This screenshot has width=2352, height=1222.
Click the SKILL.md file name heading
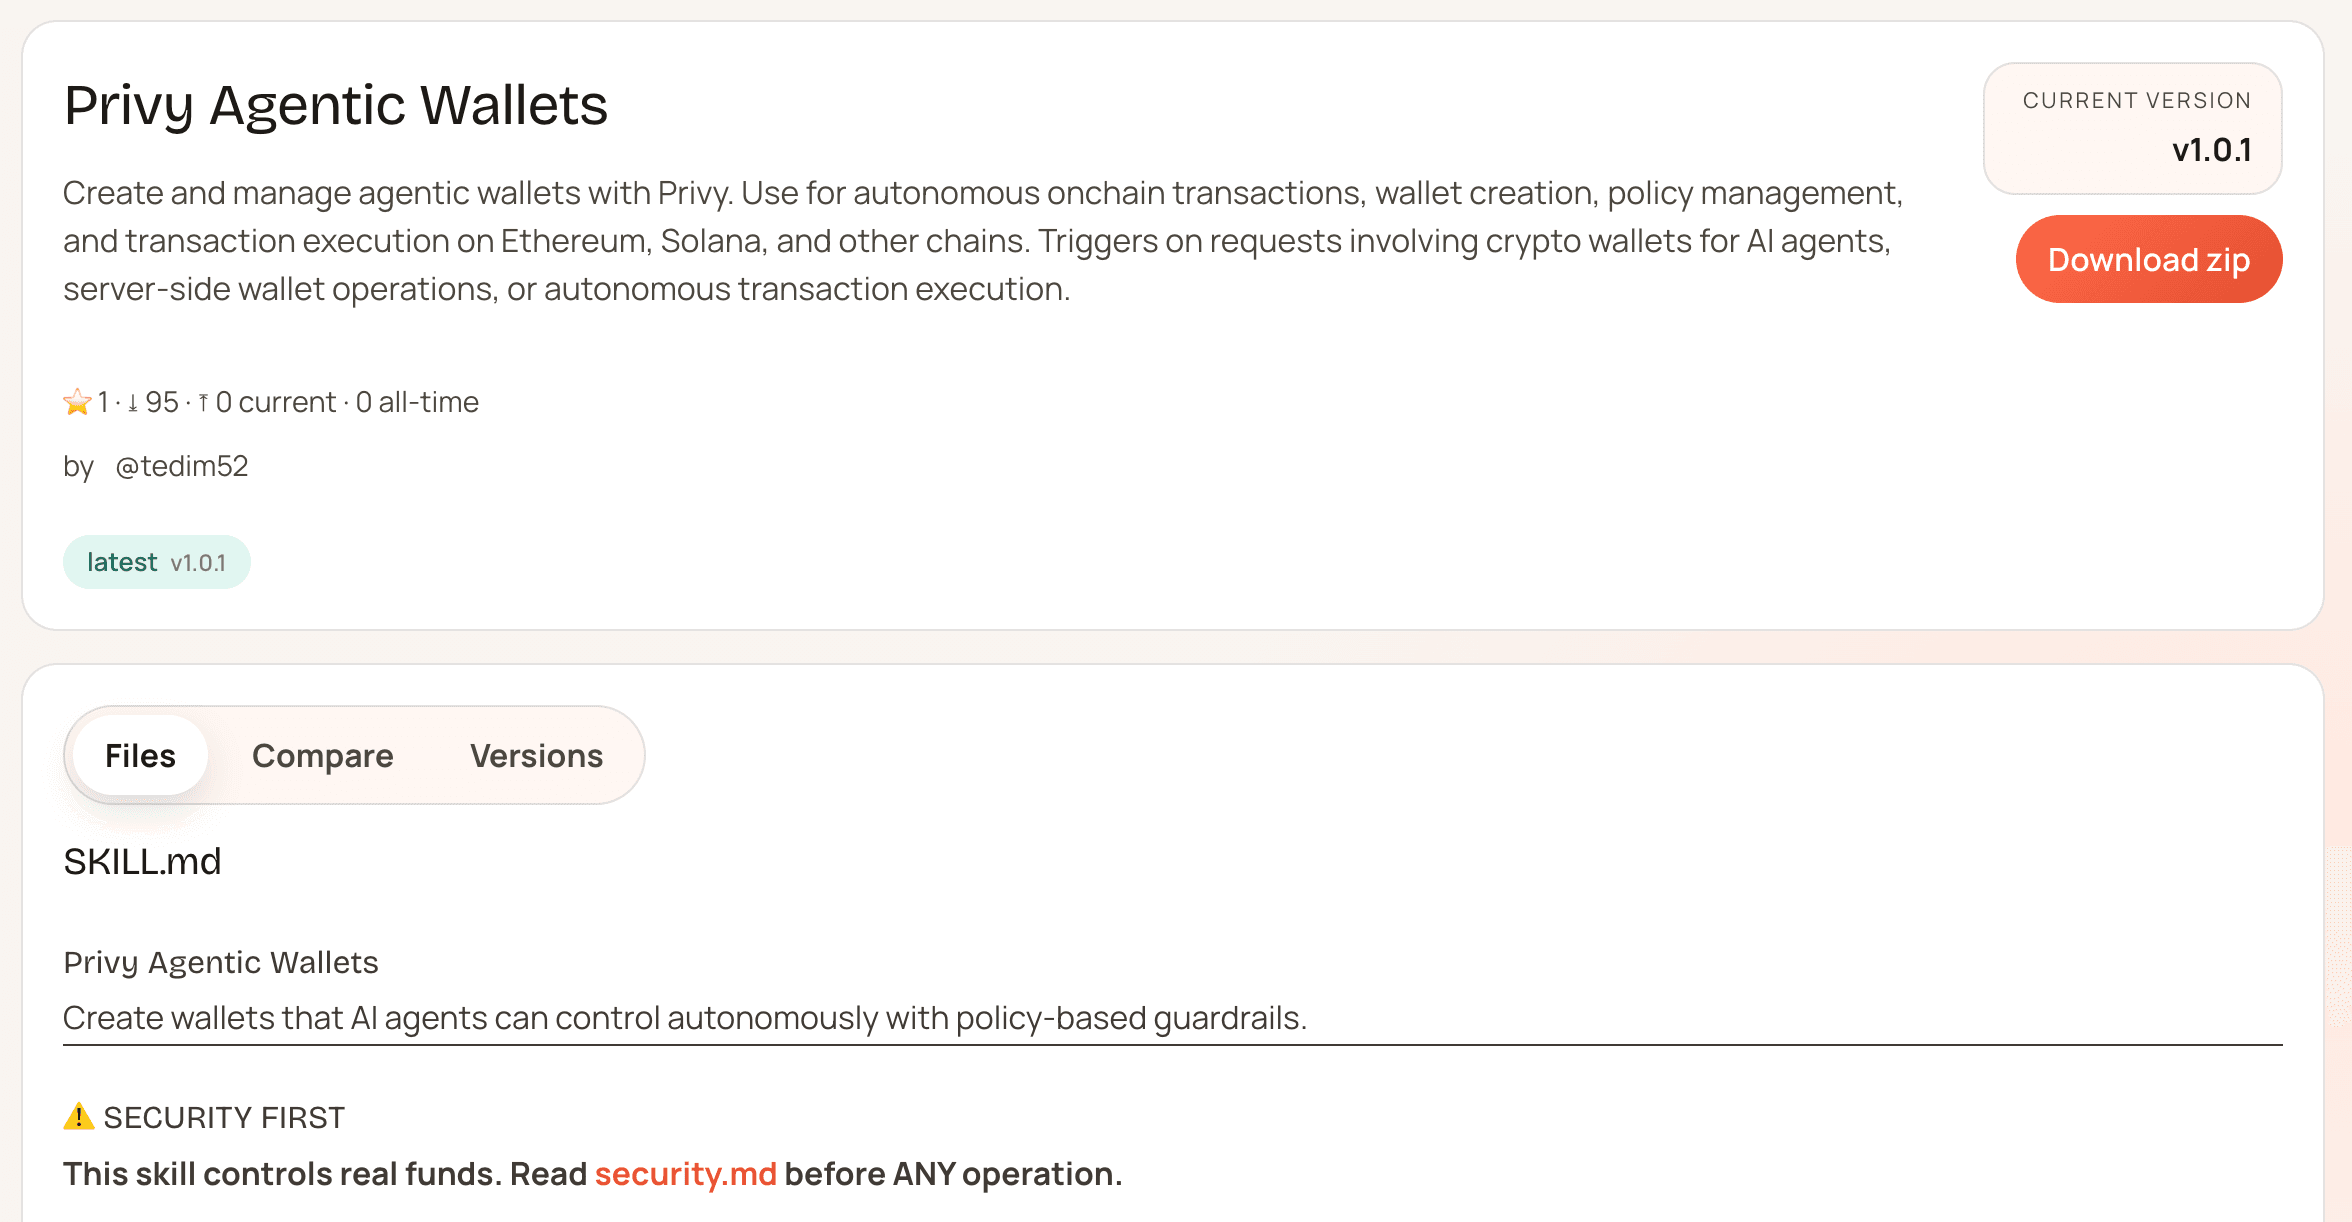click(x=142, y=861)
